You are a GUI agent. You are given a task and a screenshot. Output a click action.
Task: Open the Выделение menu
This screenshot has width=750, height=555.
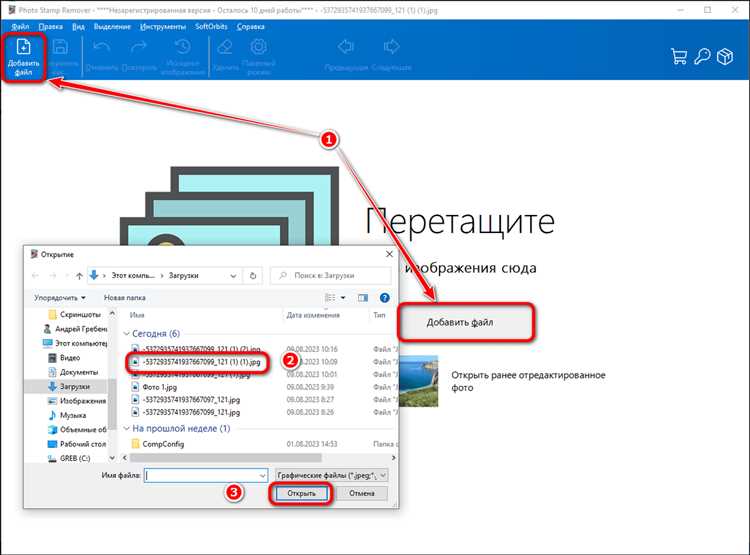pos(112,27)
